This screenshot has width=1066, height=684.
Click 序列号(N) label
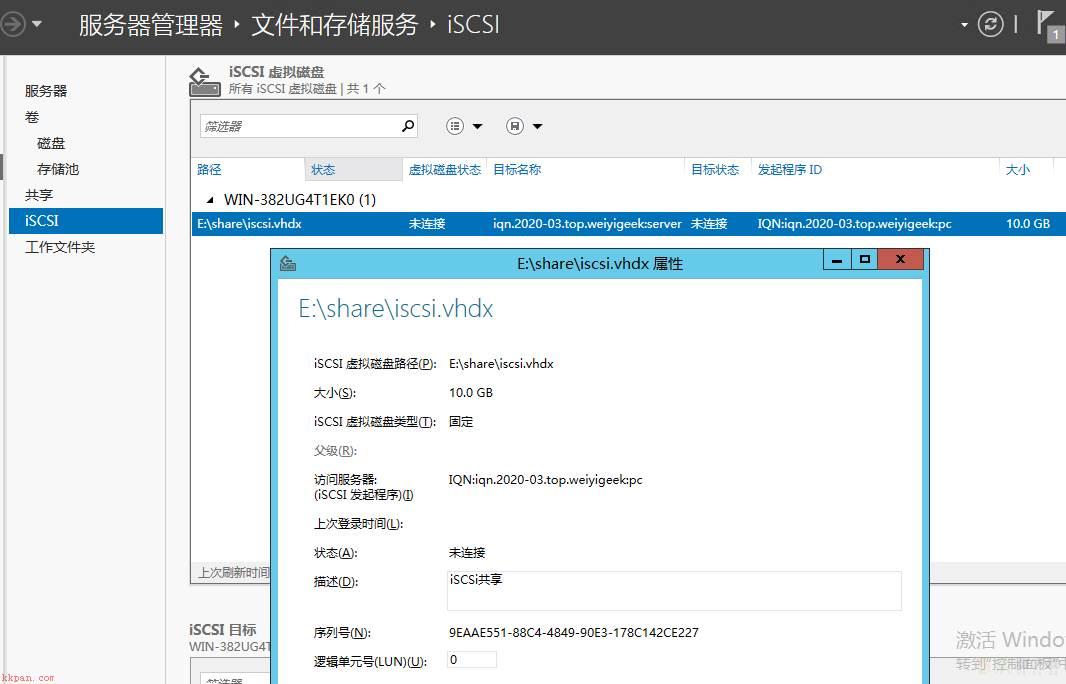pos(342,633)
